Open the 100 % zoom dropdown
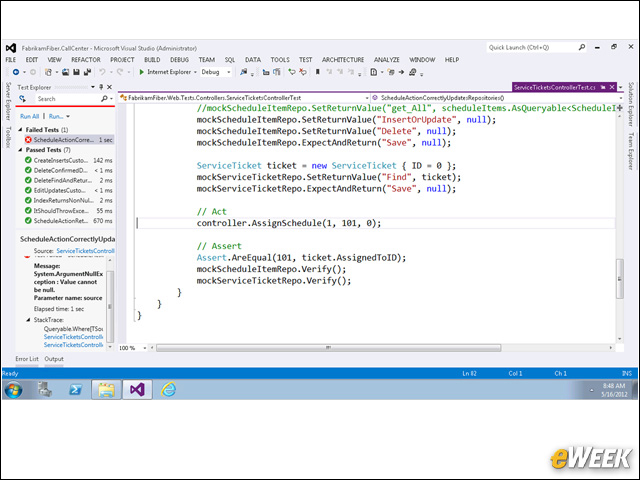This screenshot has width=640, height=480. [x=144, y=348]
